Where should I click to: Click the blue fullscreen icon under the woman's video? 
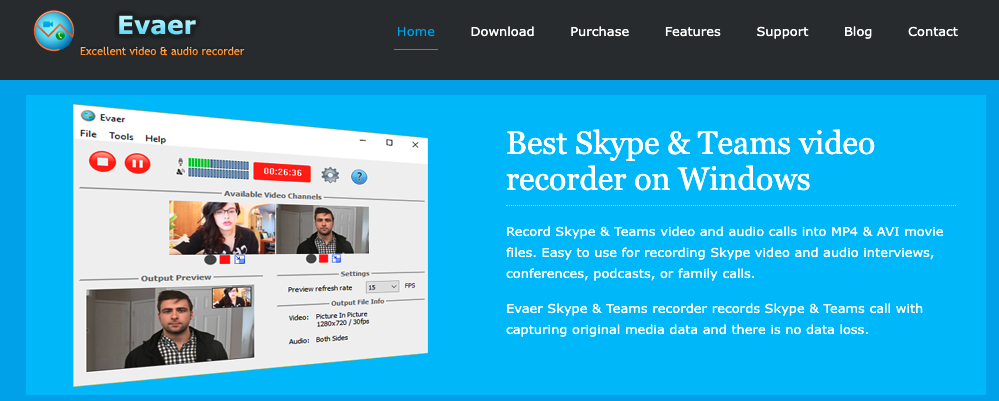tap(240, 259)
